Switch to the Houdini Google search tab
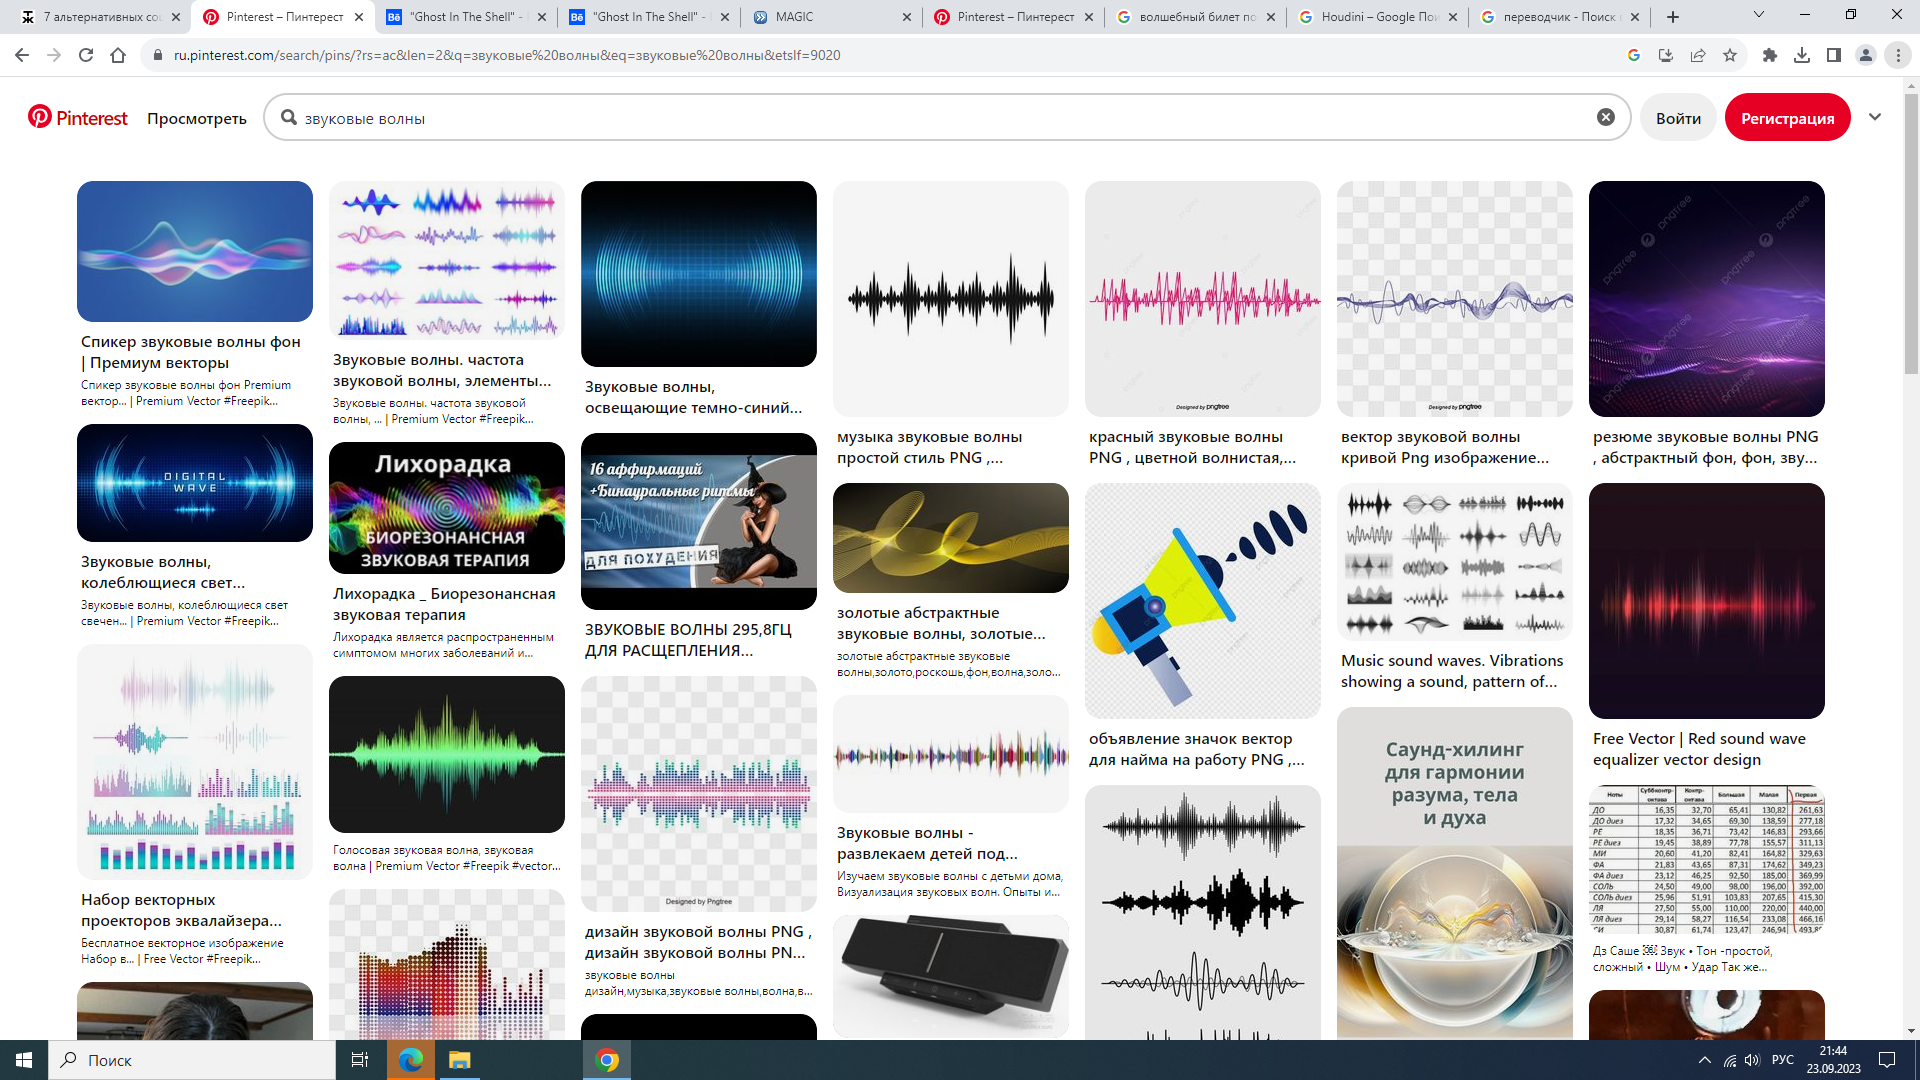Viewport: 1920px width, 1080px height. pyautogui.click(x=1378, y=17)
